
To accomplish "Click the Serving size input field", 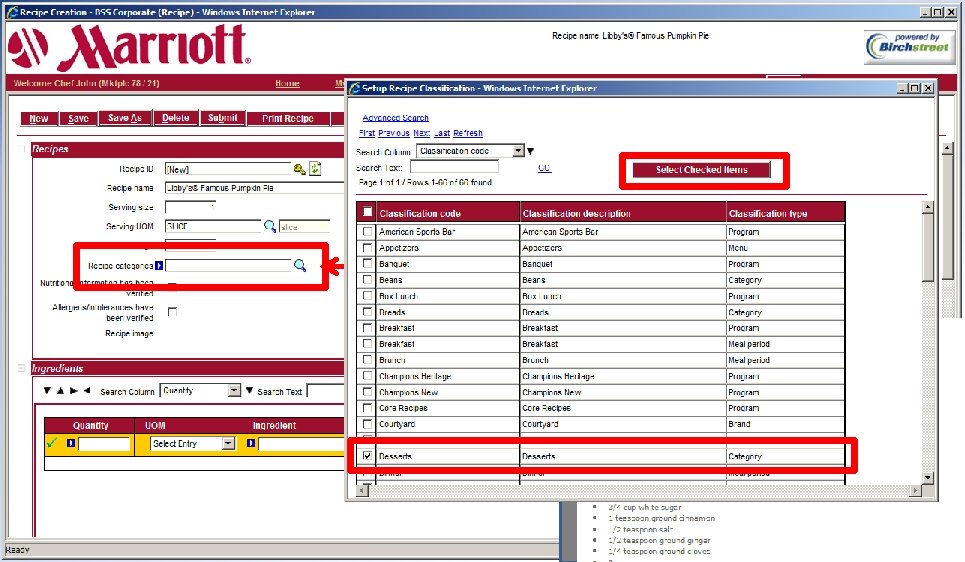I will [x=190, y=207].
